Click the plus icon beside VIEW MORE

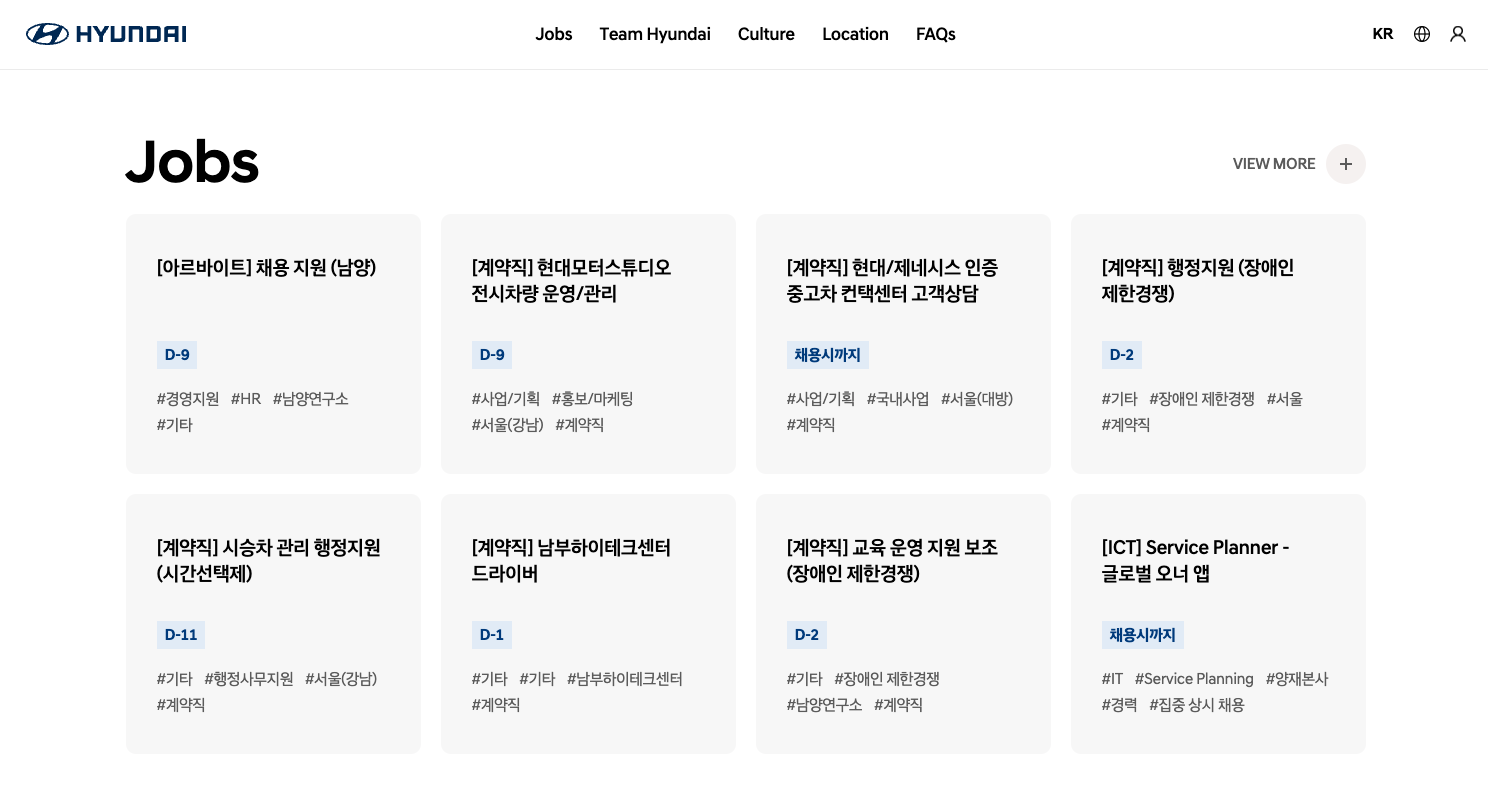click(x=1346, y=164)
